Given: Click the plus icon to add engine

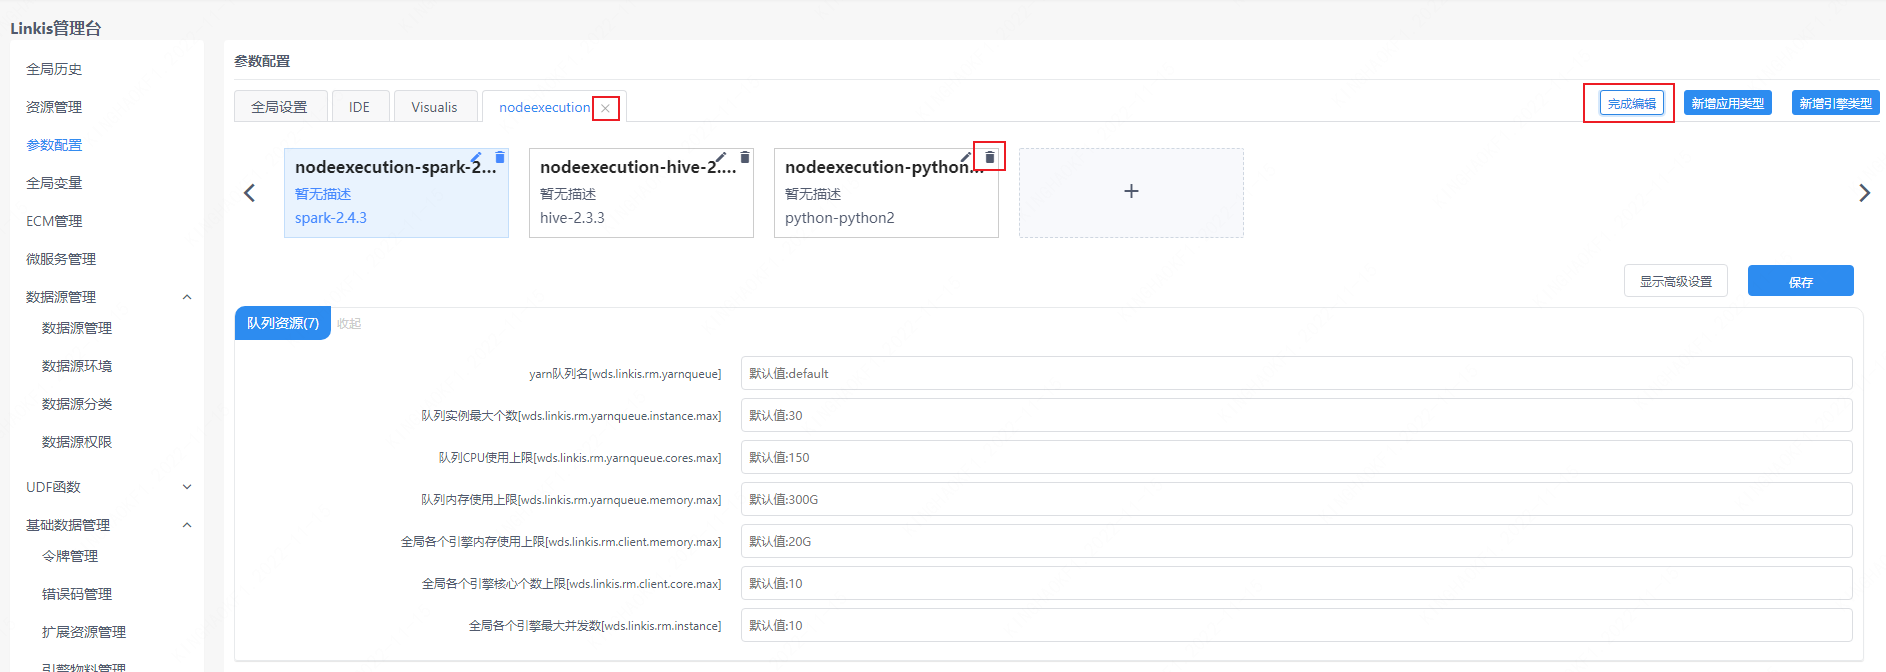Looking at the screenshot, I should (x=1131, y=192).
